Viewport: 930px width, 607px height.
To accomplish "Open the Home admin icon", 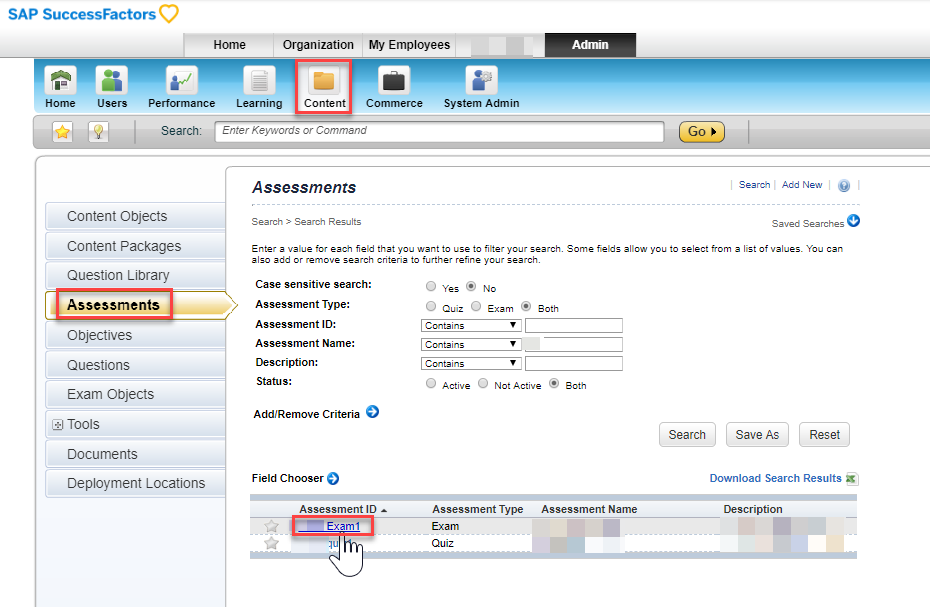I will click(x=60, y=80).
